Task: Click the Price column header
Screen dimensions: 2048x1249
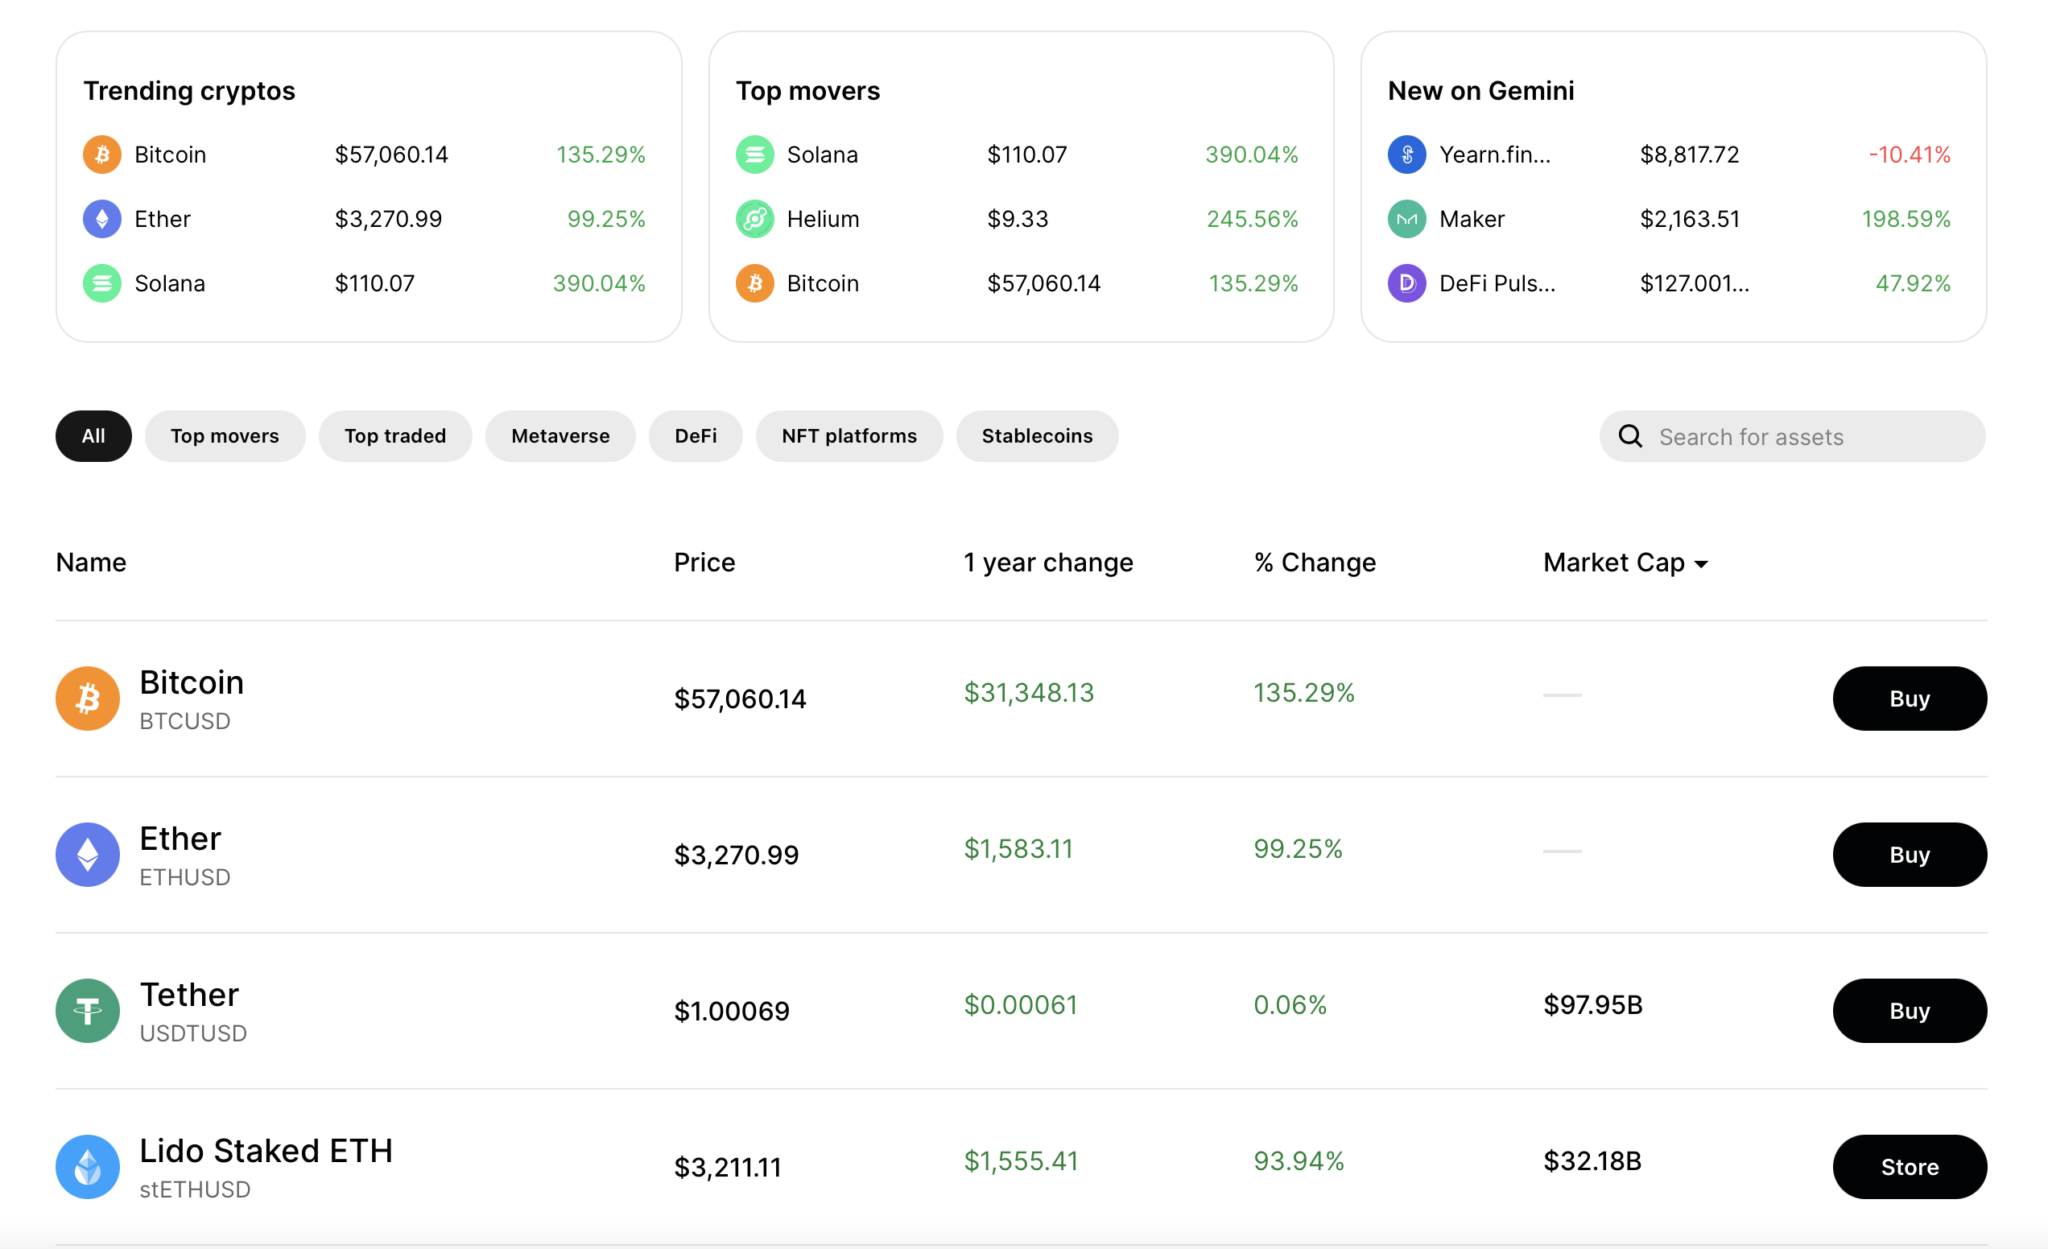Action: click(704, 562)
